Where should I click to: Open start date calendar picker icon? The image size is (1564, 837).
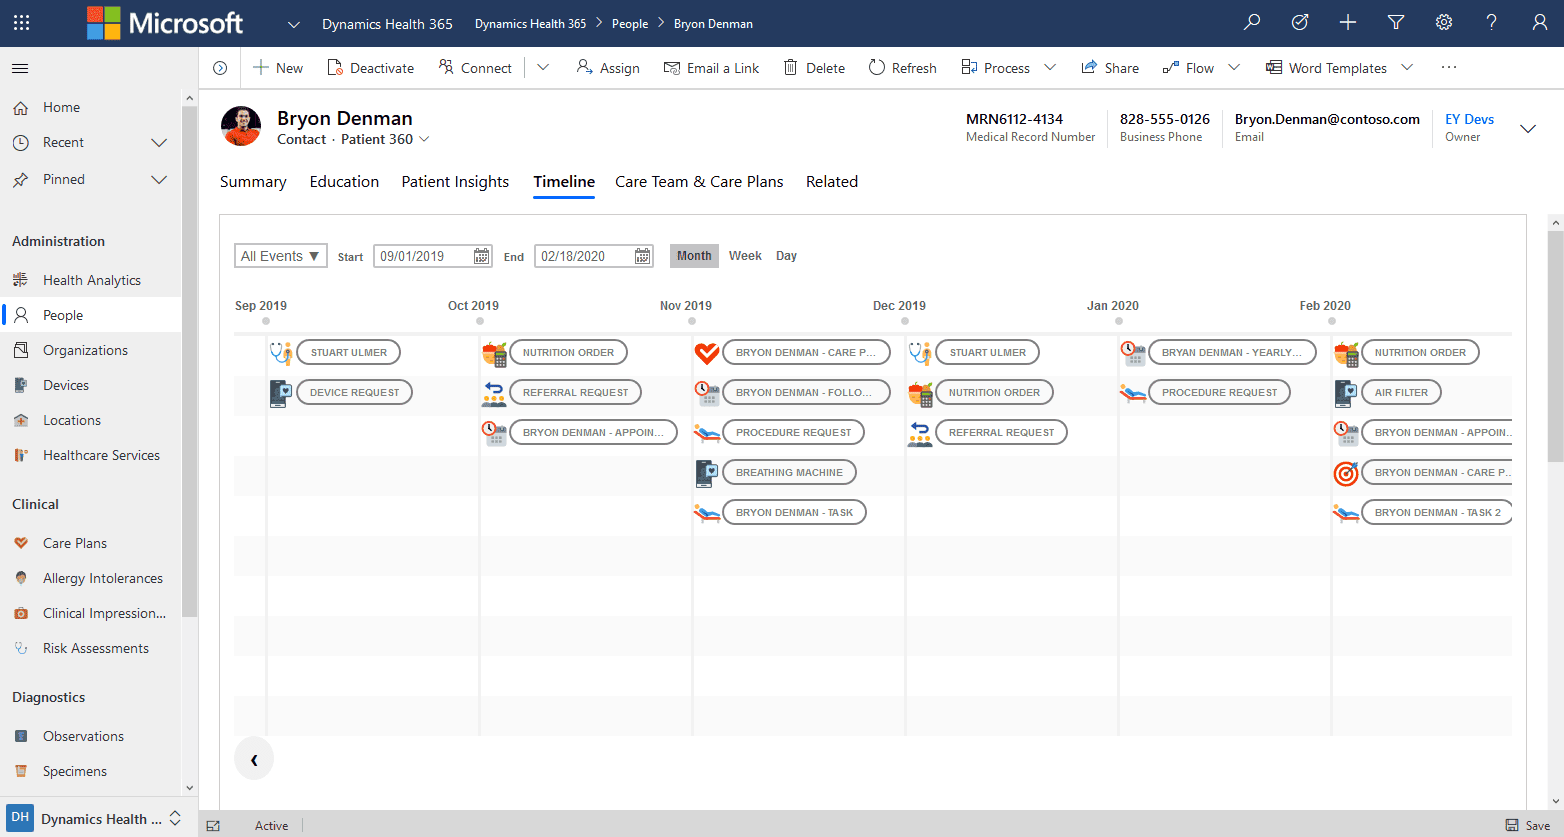click(x=481, y=256)
